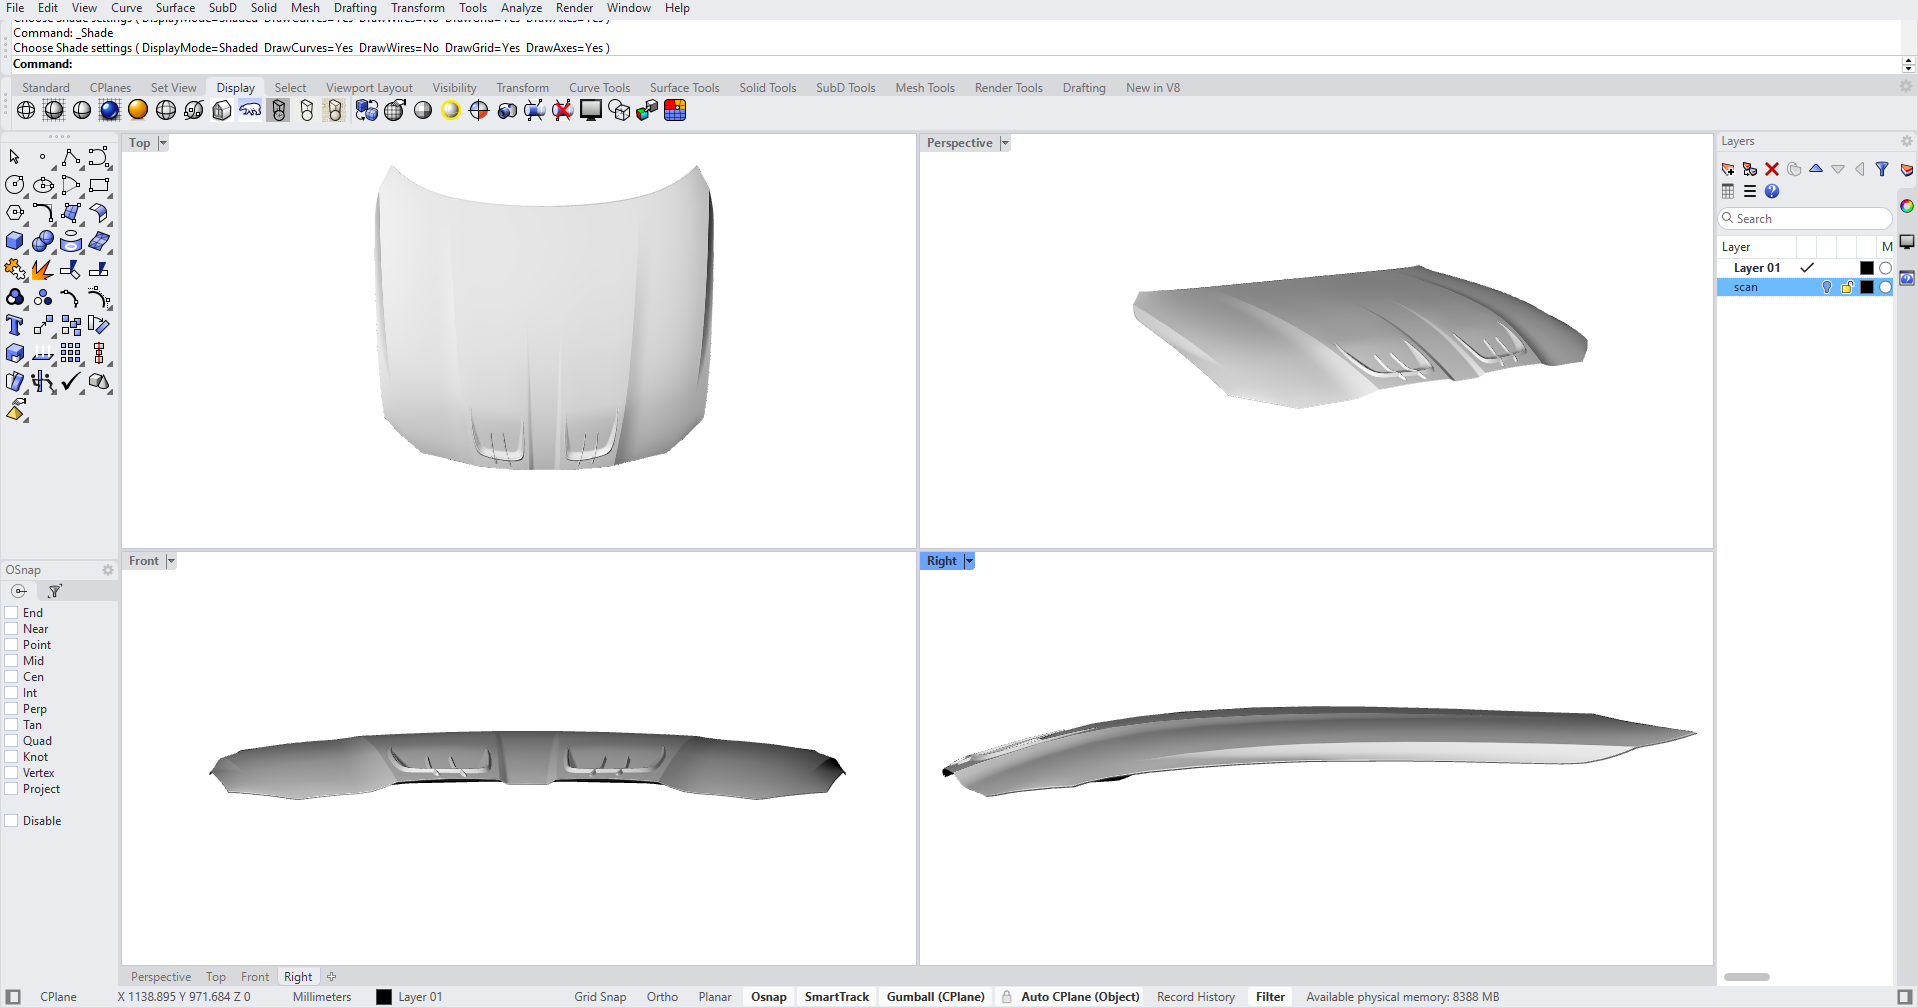The height and width of the screenshot is (1008, 1918).
Task: Click the black color swatch for Layer 01
Action: click(x=1866, y=268)
